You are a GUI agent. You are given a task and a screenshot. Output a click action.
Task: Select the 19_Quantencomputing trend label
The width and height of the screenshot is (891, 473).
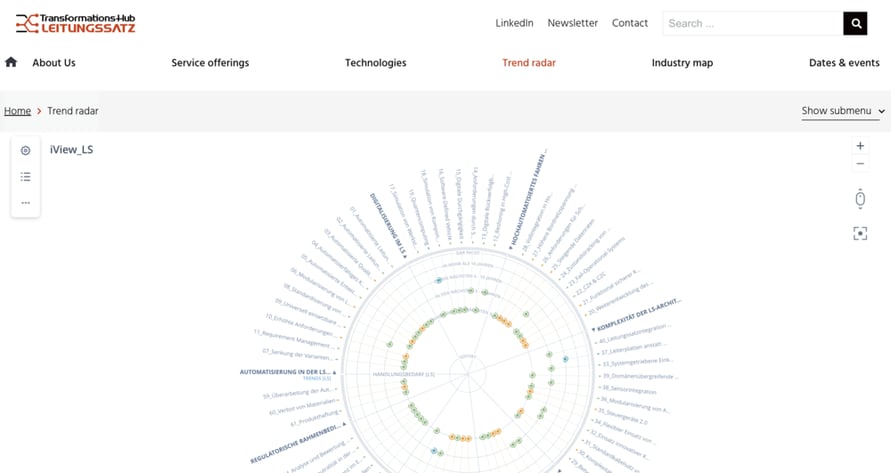[x=419, y=218]
